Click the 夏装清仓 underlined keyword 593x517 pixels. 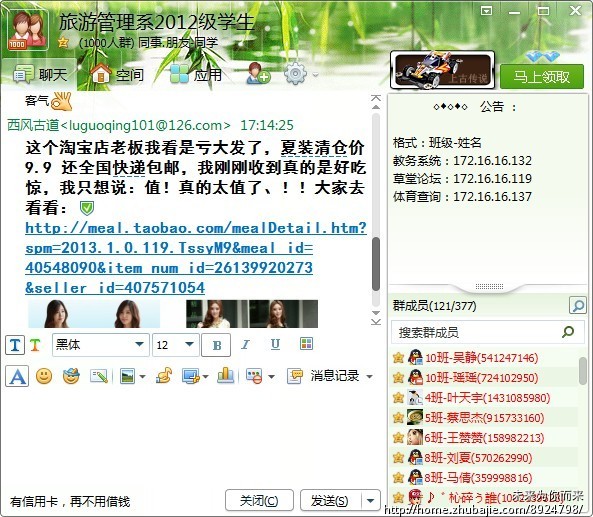[314, 148]
